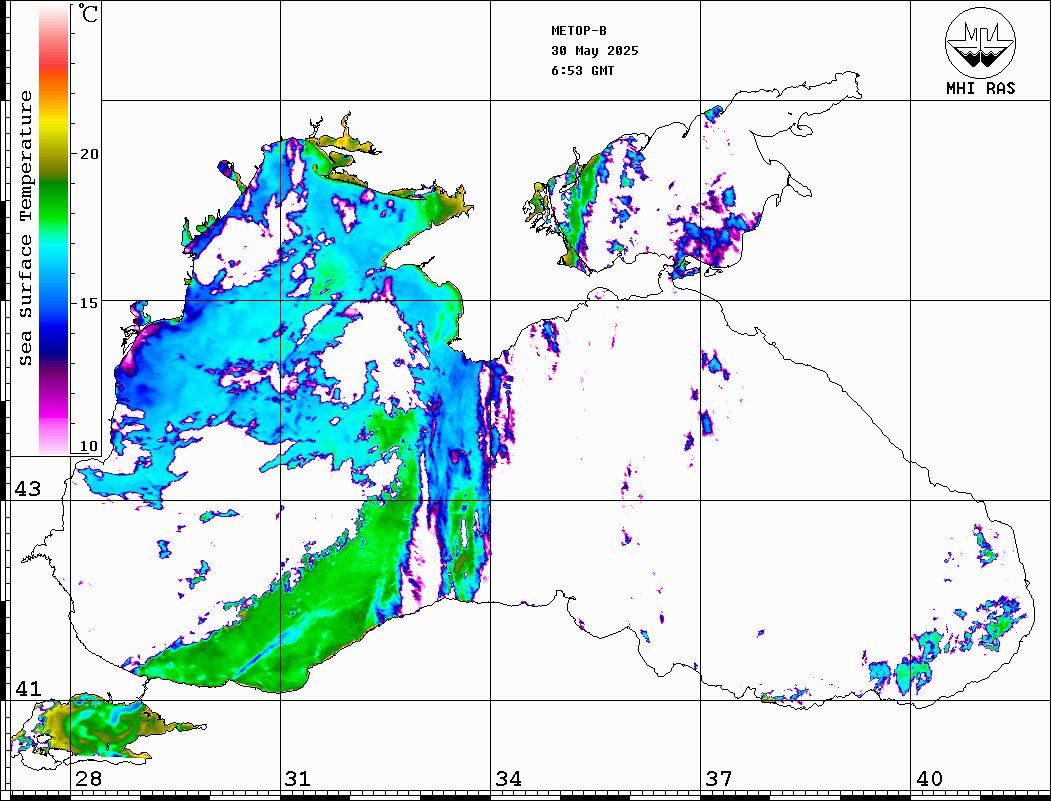Click the 'METOP-B' satellite name

click(x=578, y=31)
